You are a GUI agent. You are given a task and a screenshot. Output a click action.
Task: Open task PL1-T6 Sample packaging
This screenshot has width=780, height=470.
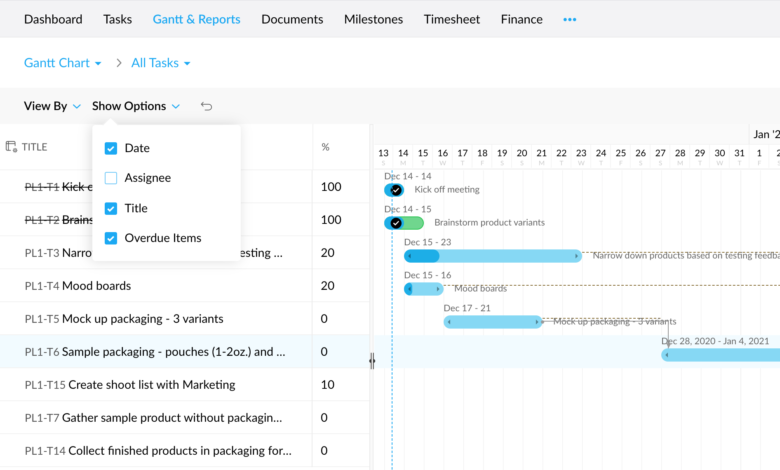[155, 352]
